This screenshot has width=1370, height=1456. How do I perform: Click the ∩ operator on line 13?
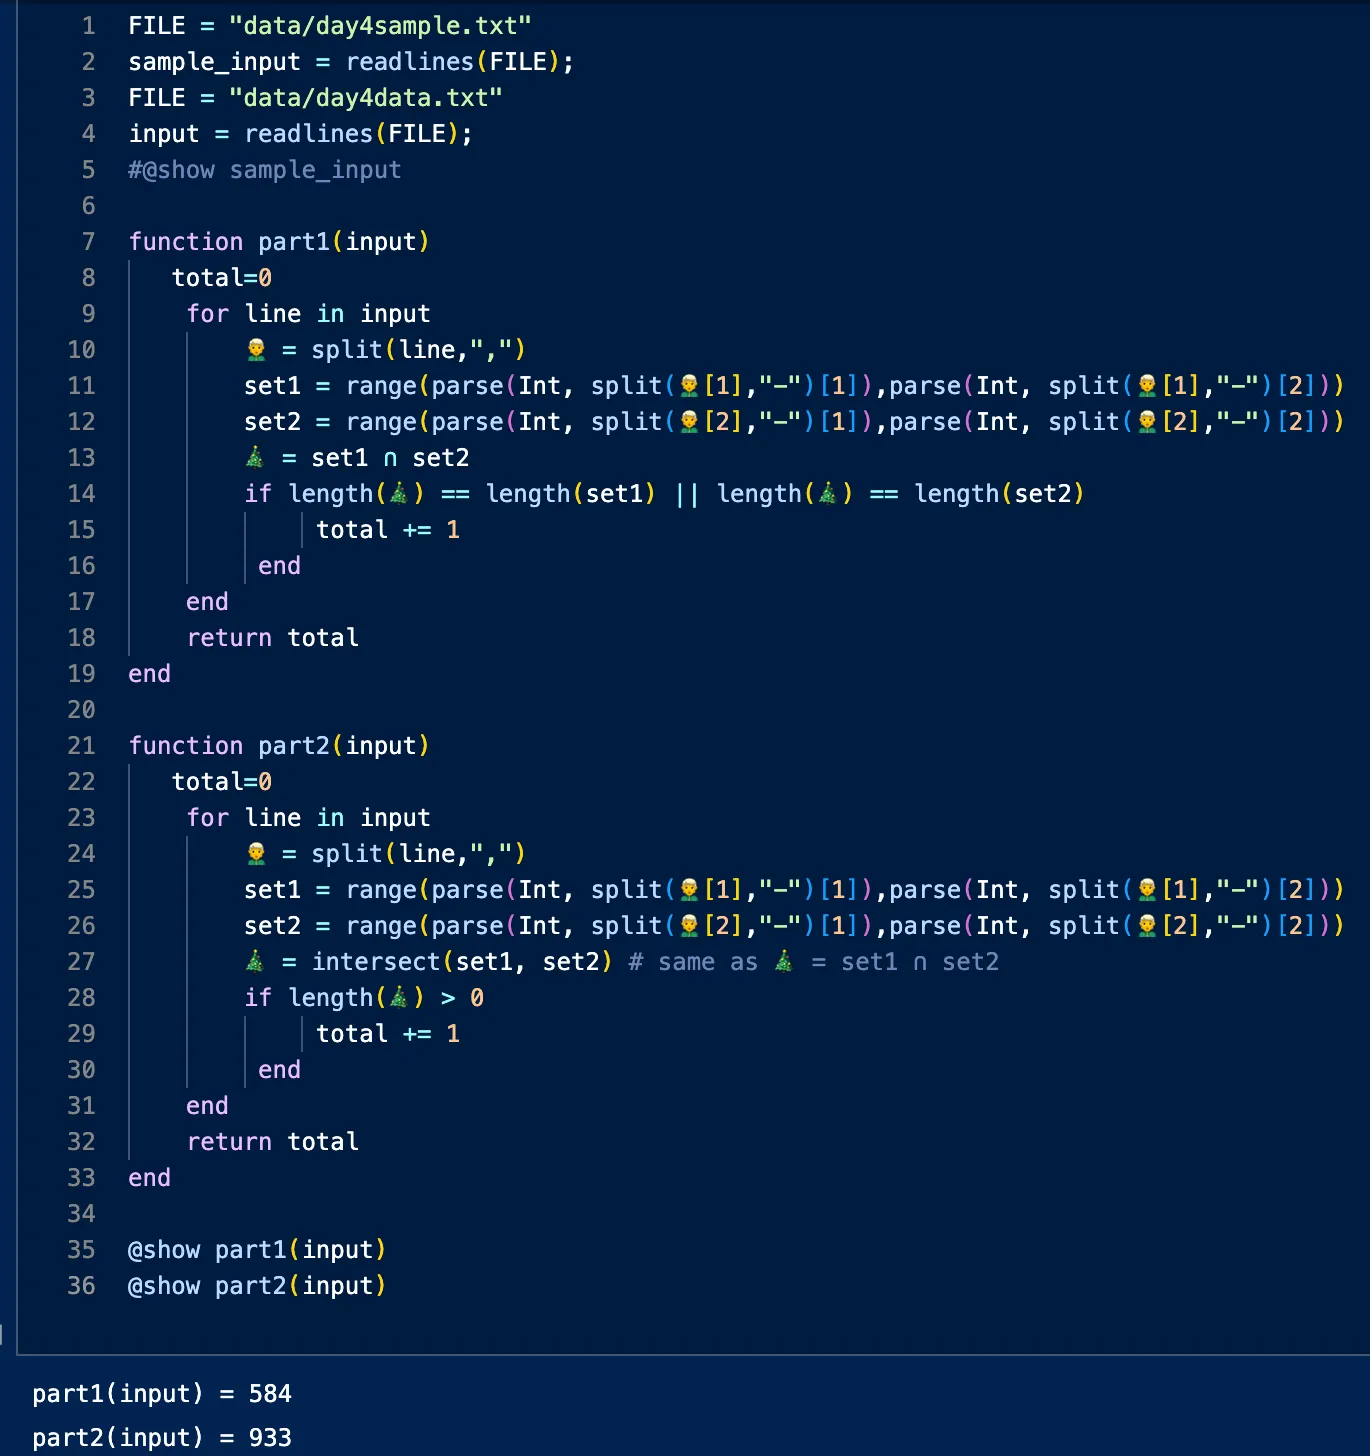[x=390, y=457]
